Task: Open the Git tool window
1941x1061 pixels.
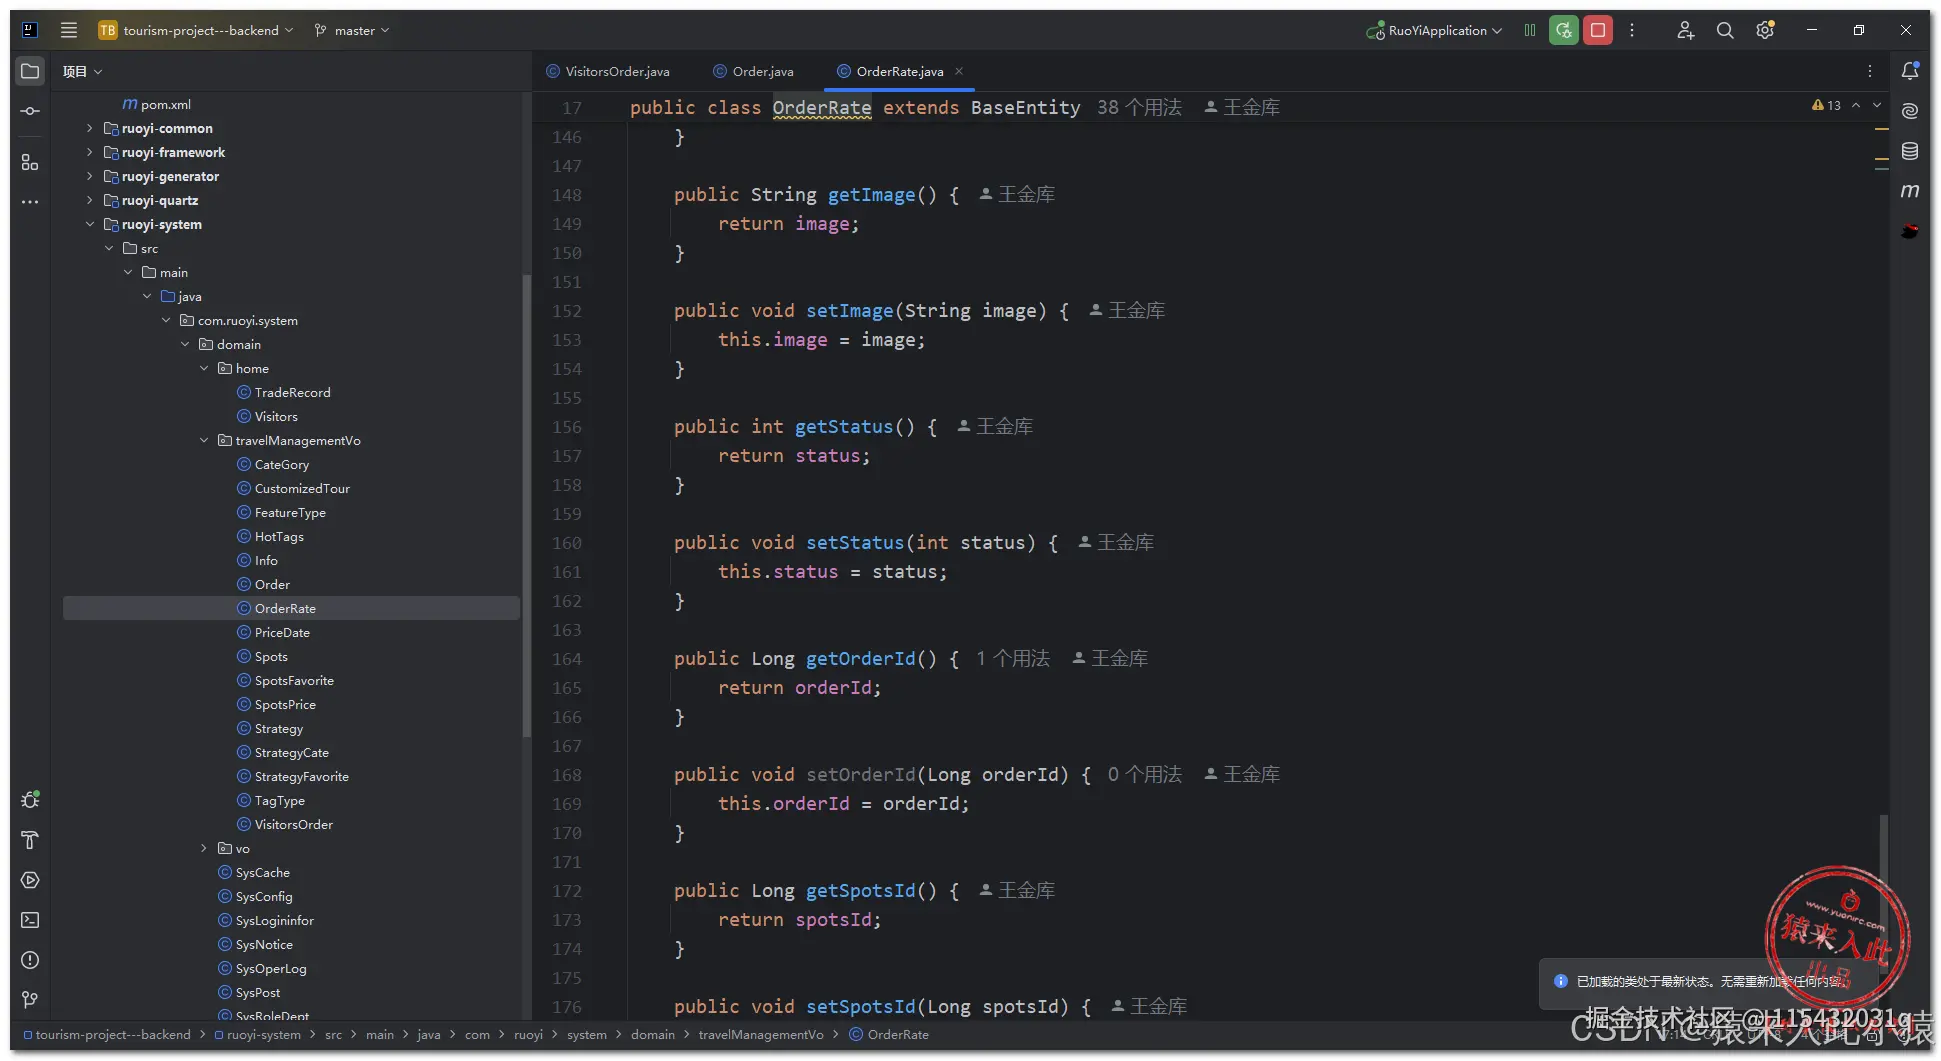Action: [x=30, y=1000]
